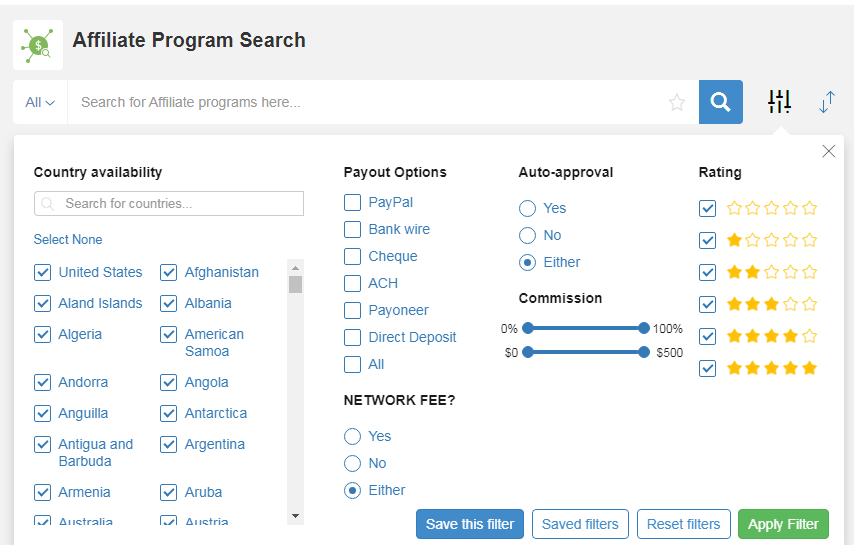Click the Search for countries field
854x545 pixels.
coord(169,204)
